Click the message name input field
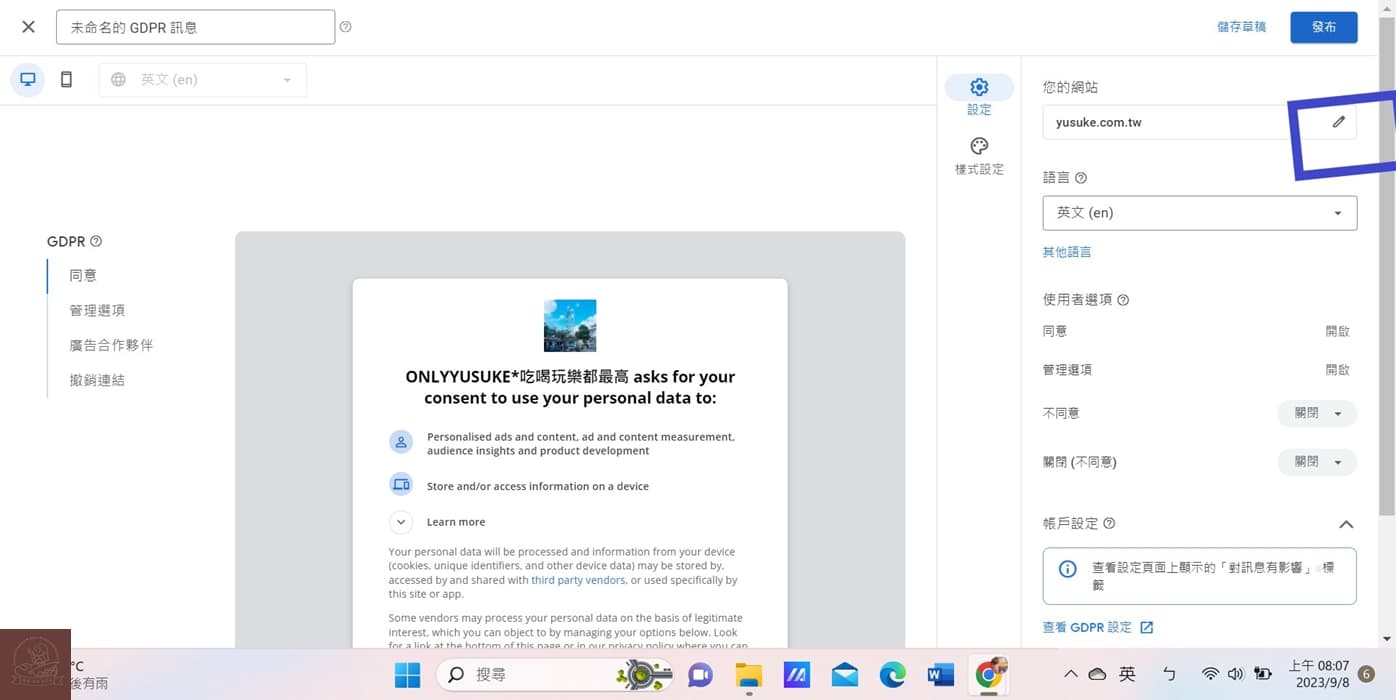 [x=195, y=27]
